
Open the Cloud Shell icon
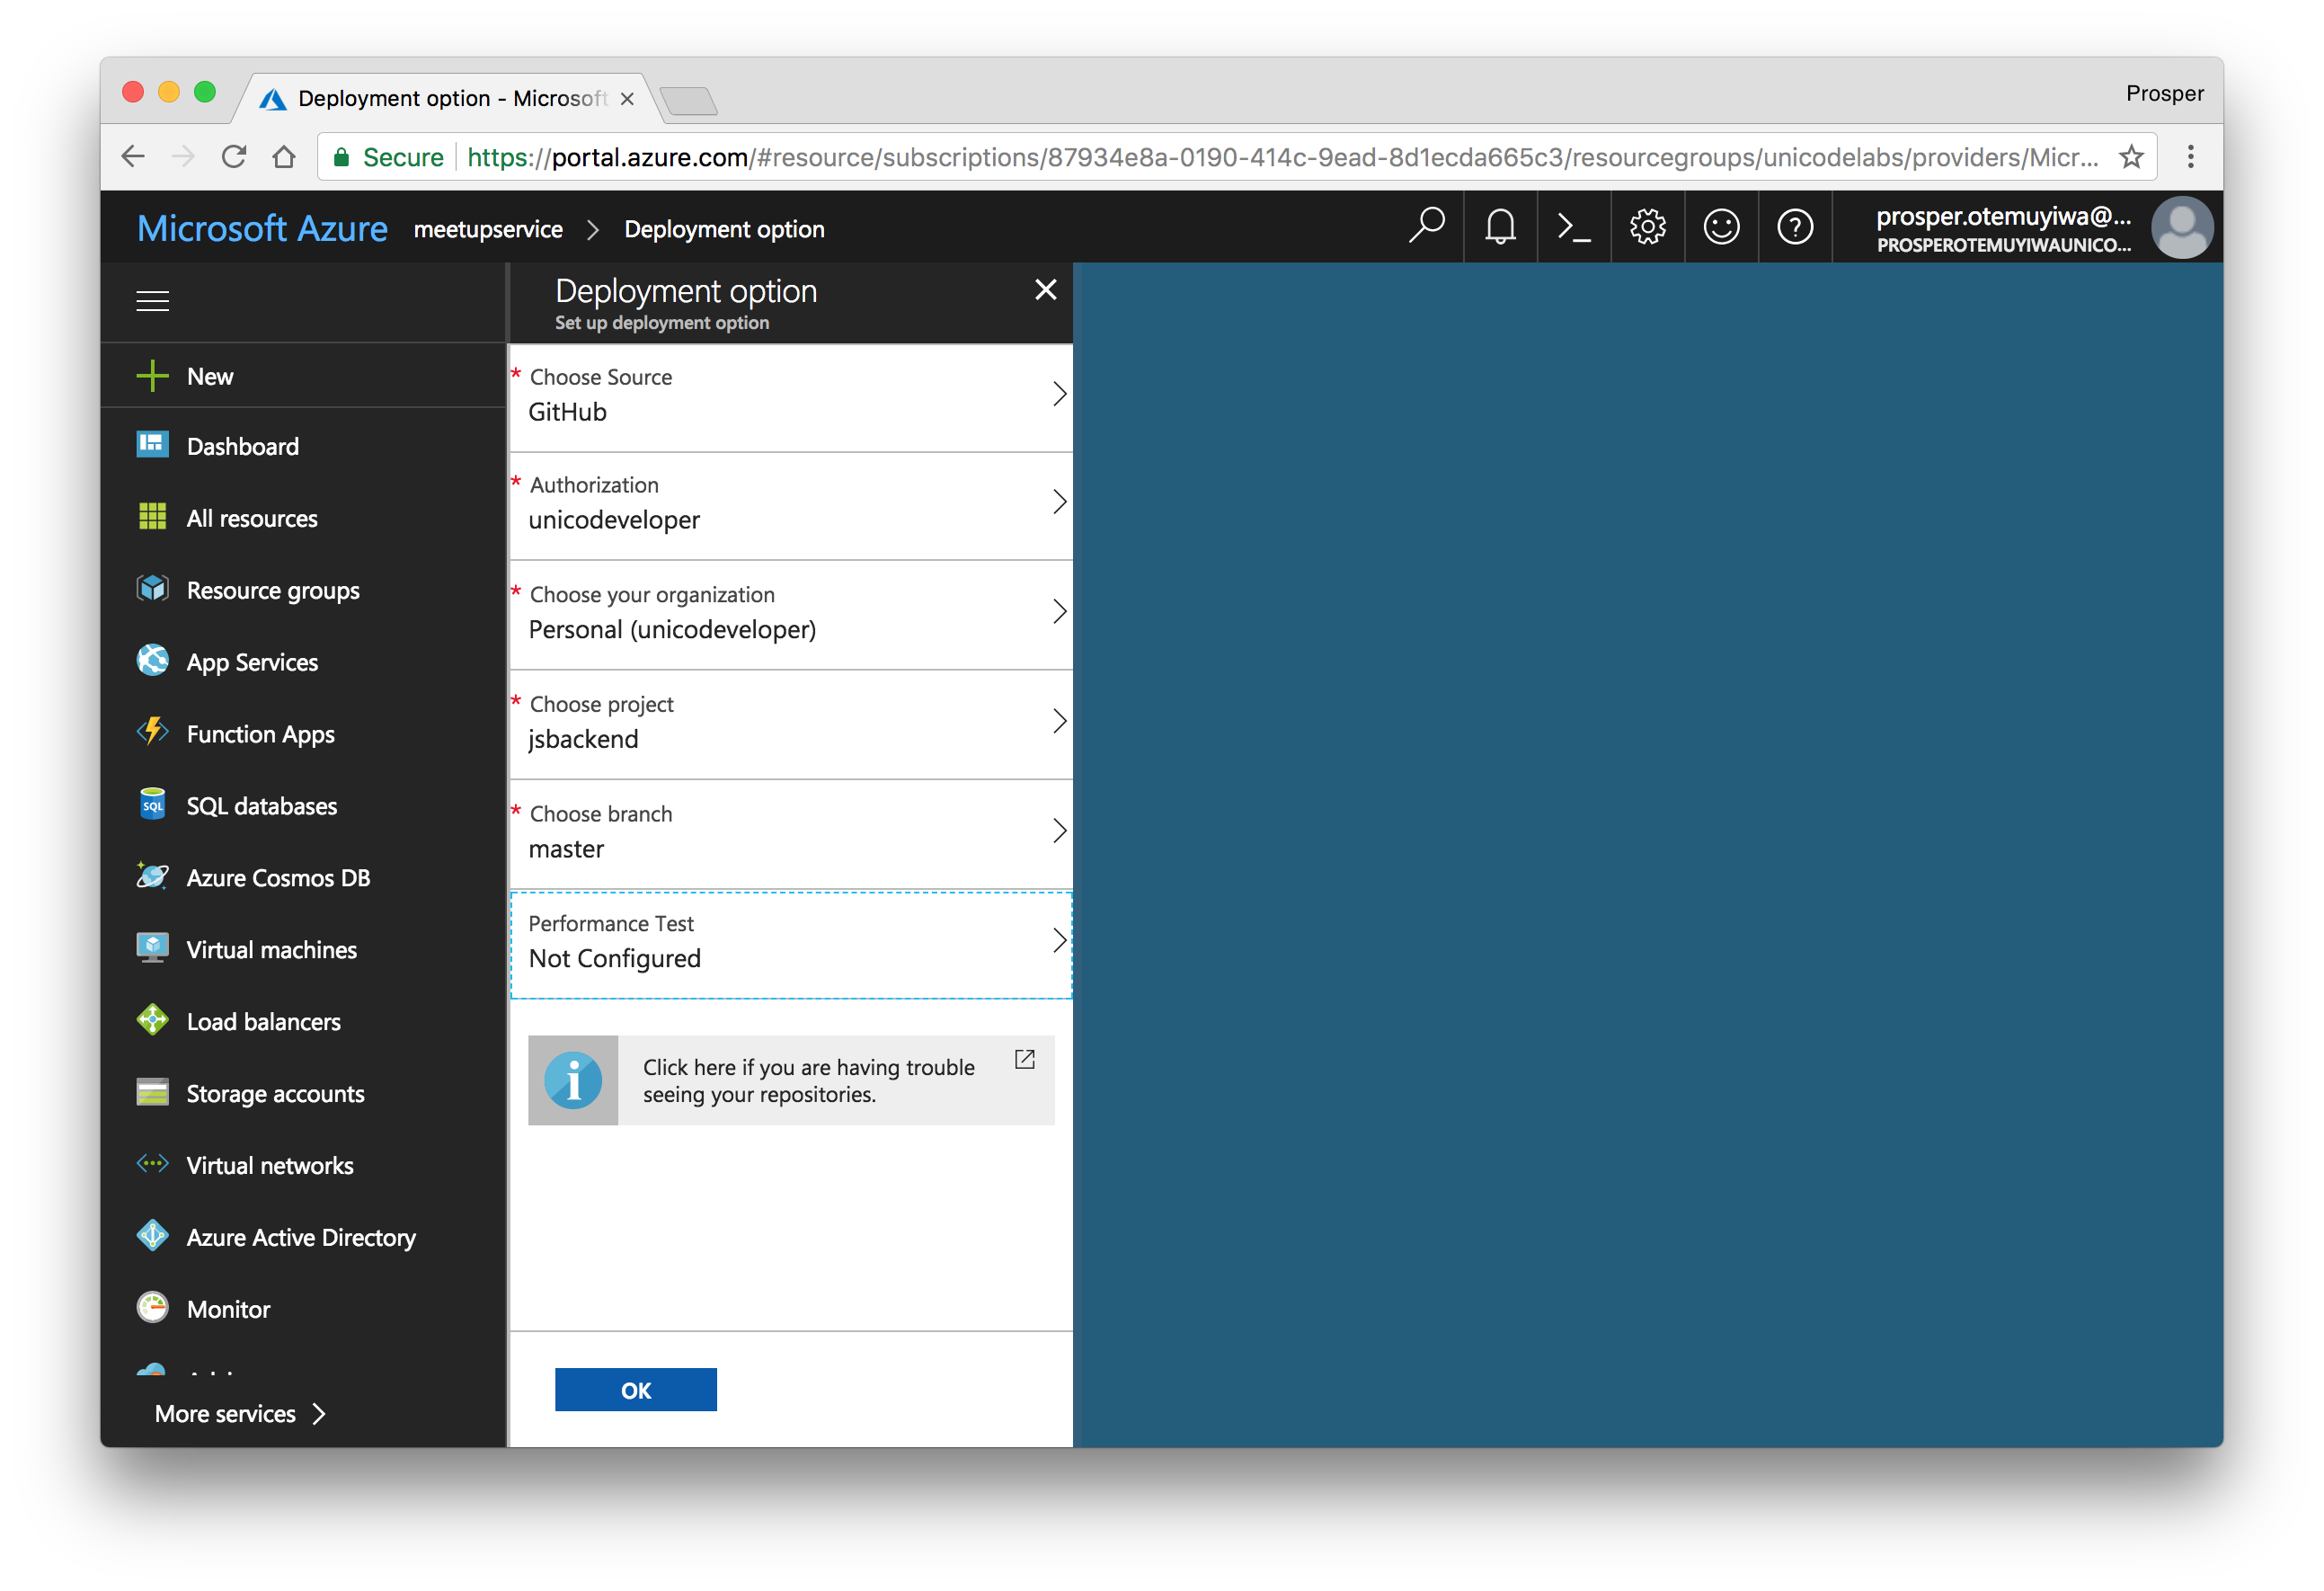point(1573,227)
